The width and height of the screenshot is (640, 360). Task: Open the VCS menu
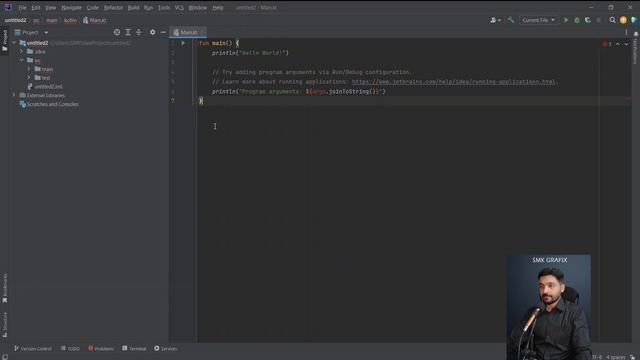[179, 7]
